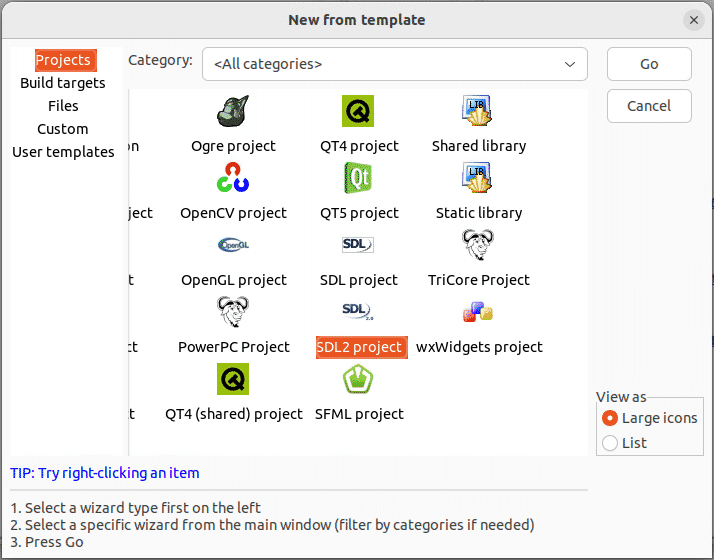Select the OpenCV project icon

coord(233,178)
